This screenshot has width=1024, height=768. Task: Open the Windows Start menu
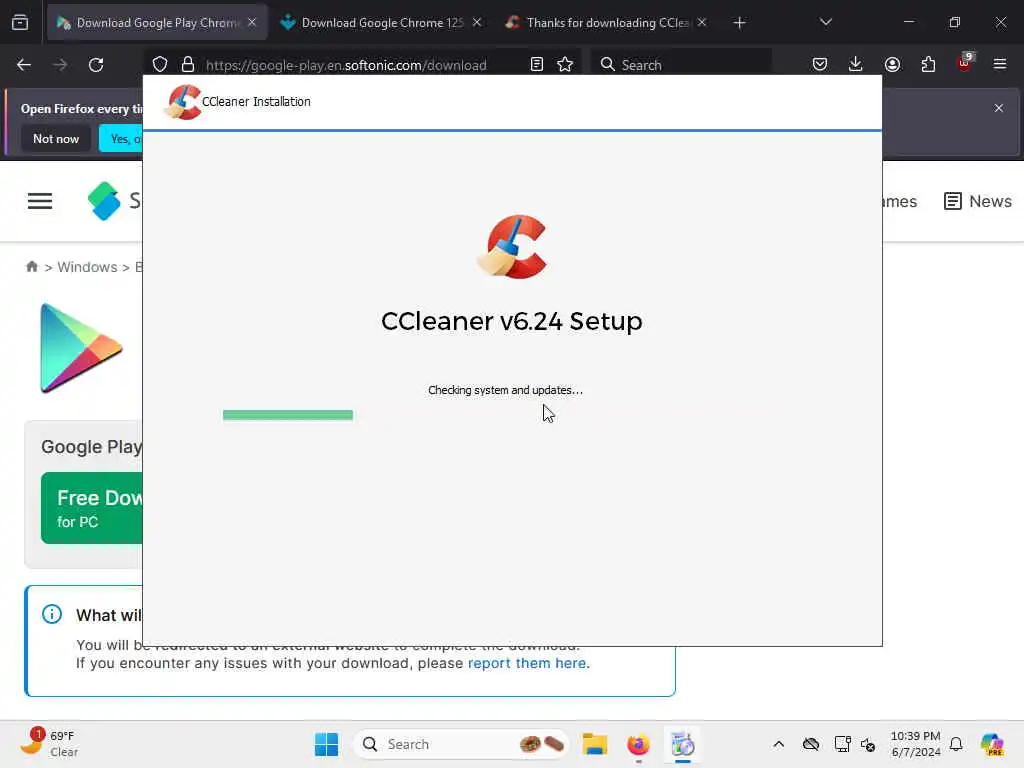coord(327,744)
